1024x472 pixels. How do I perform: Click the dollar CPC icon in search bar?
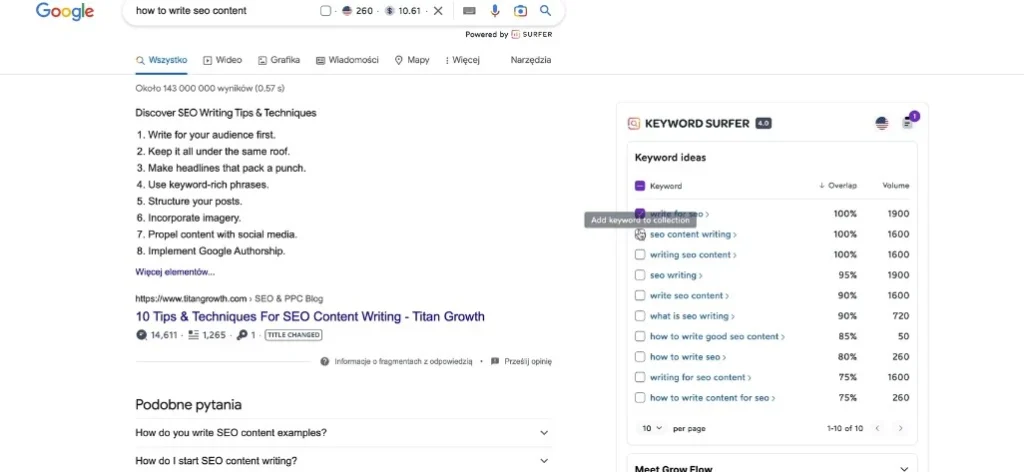pos(389,11)
